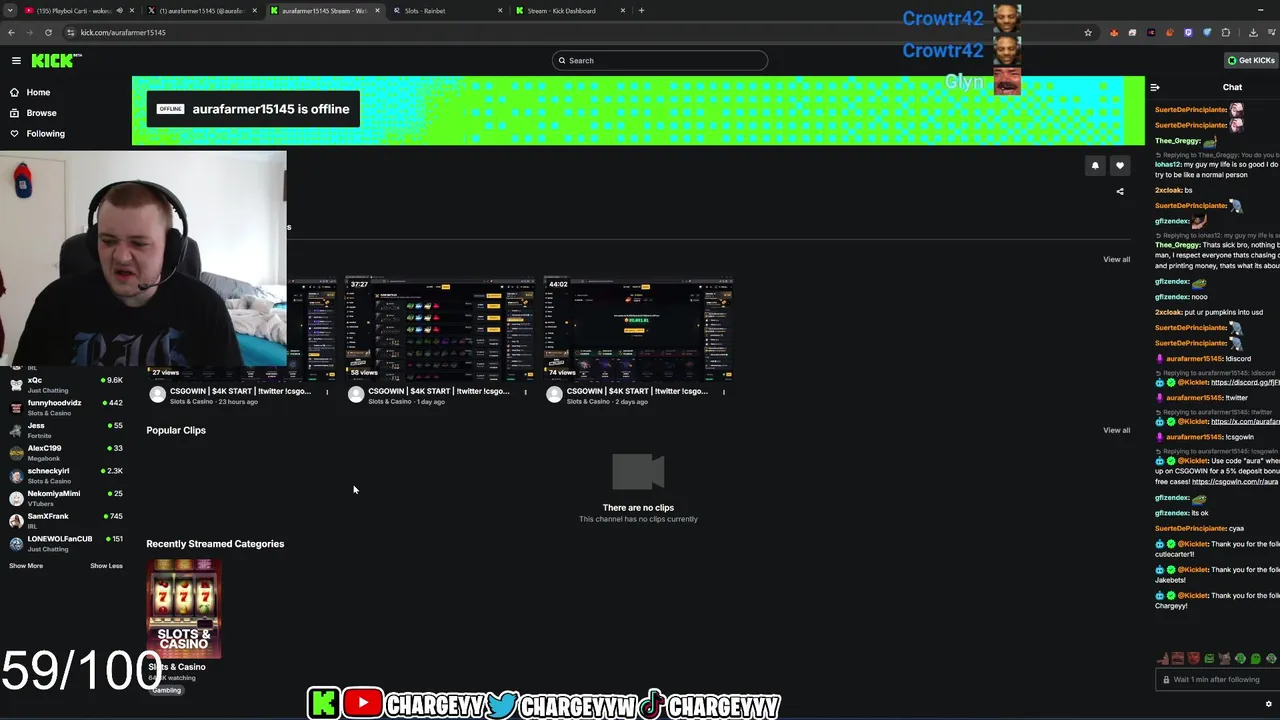Open video title posted 23 hours ago
Screen dimensions: 1280x720
241,391
